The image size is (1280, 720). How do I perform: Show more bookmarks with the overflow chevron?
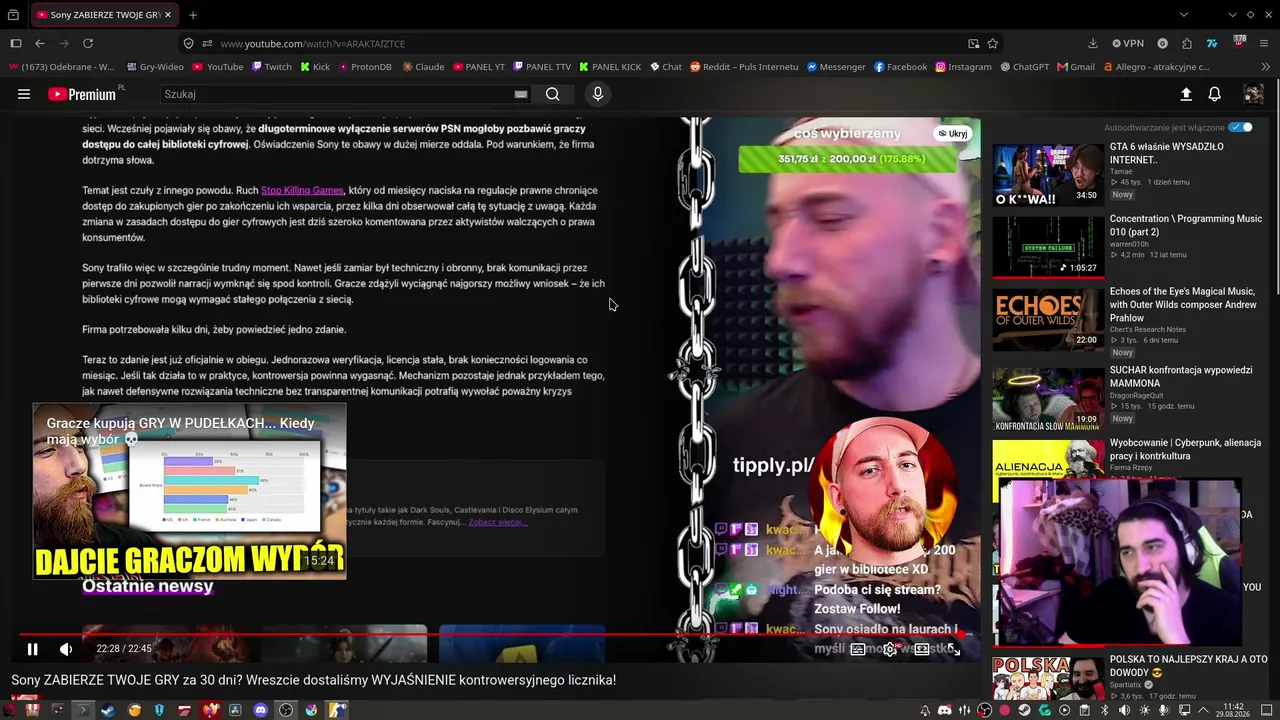(1266, 67)
